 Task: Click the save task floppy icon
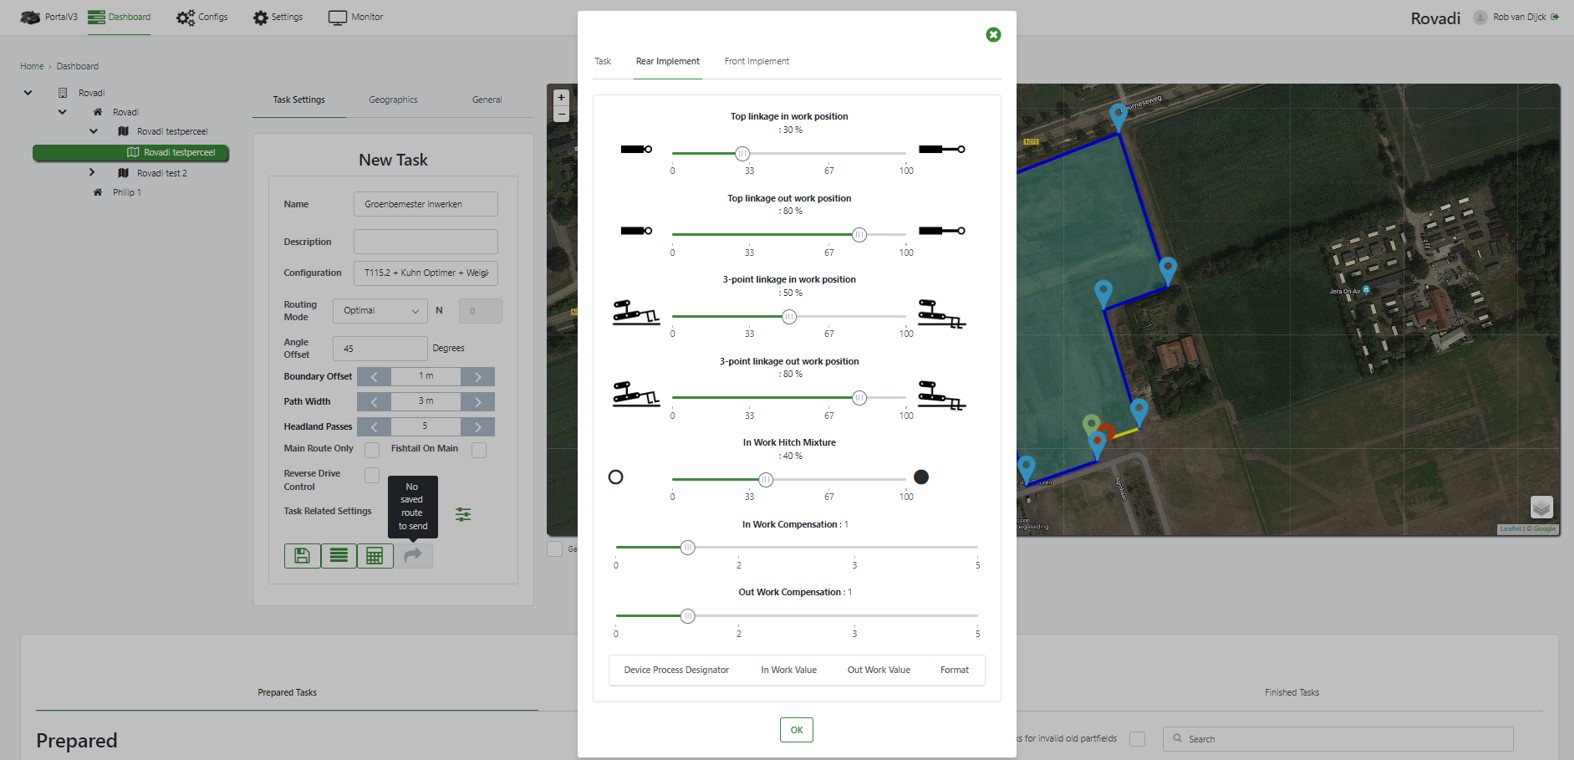pos(302,556)
